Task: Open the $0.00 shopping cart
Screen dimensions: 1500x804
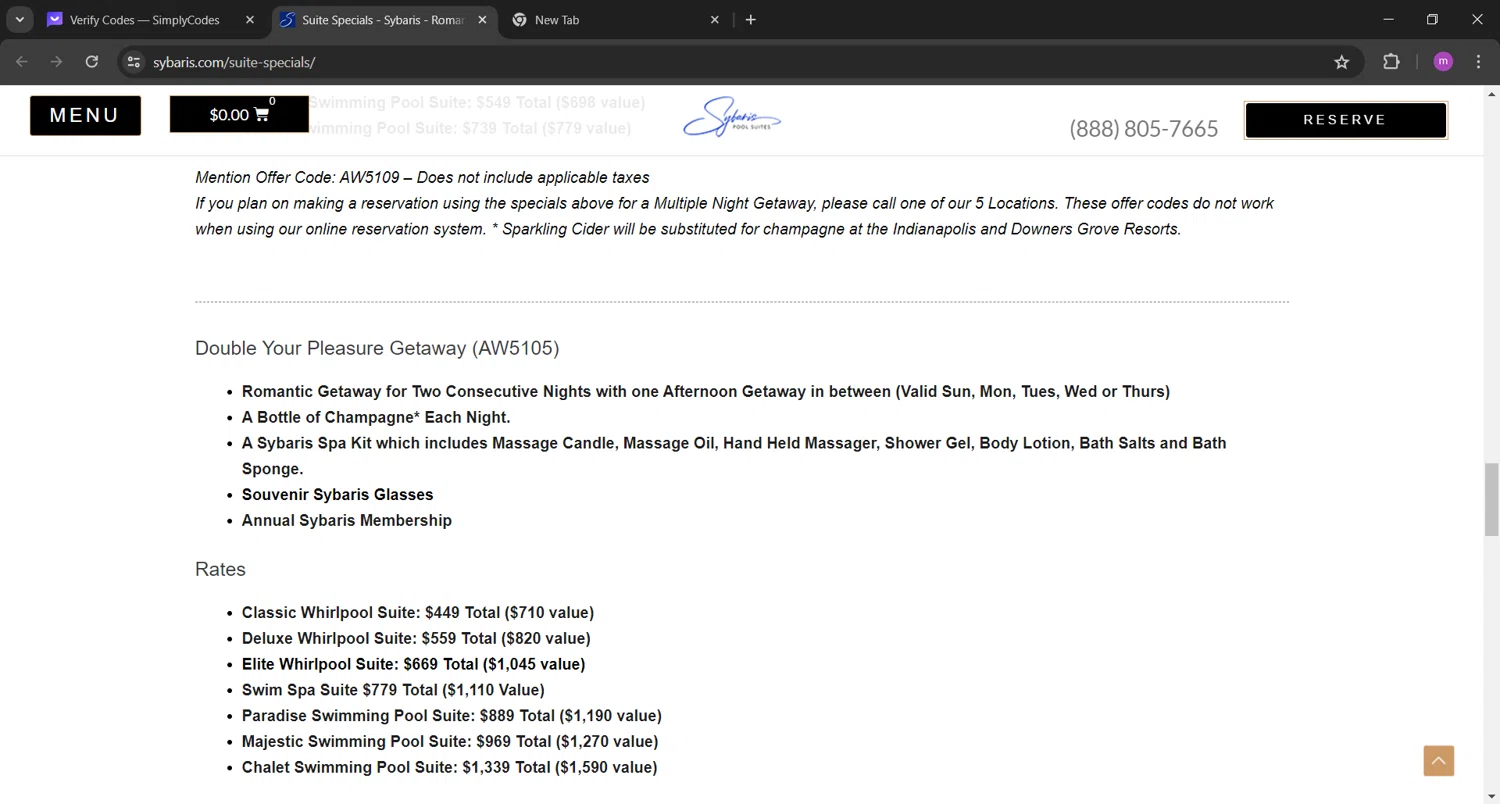Action: (239, 114)
